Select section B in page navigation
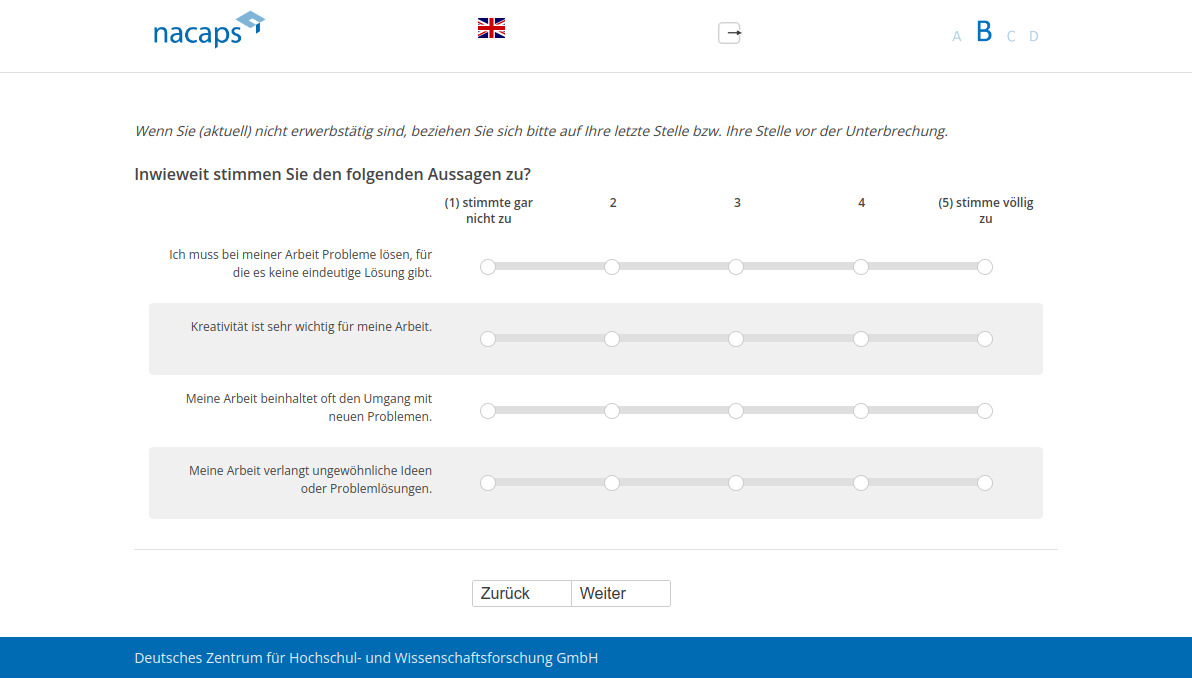 point(984,32)
